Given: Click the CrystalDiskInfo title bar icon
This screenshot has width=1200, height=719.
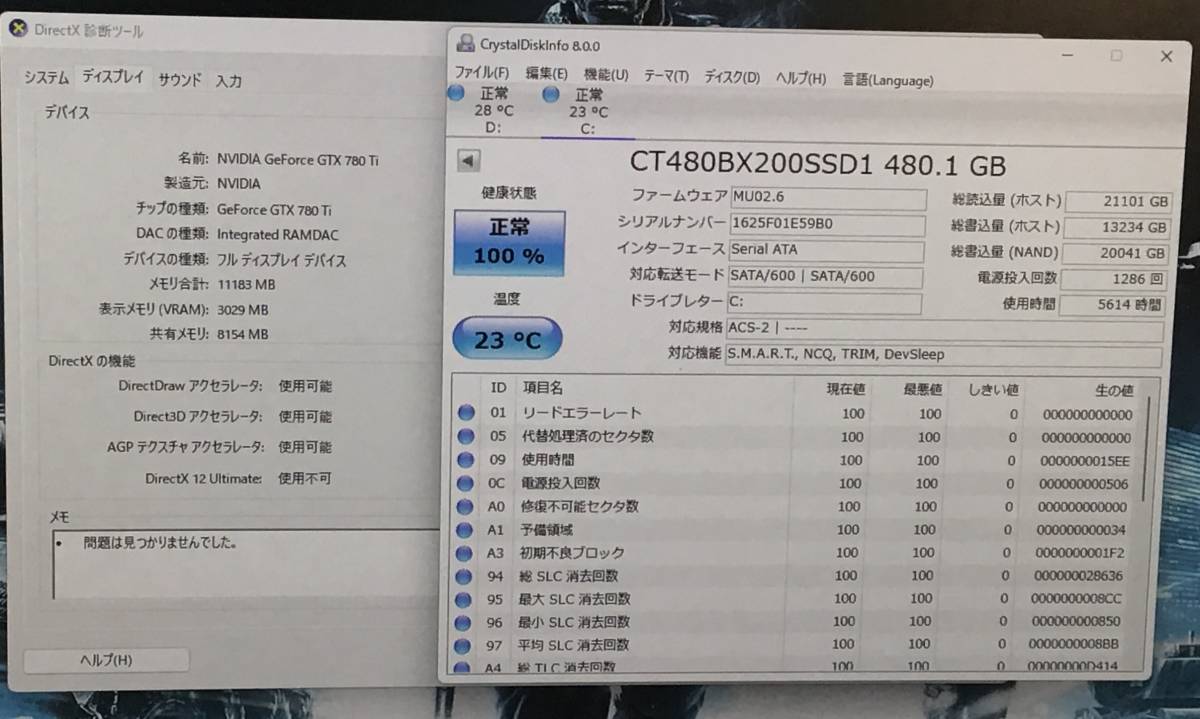Looking at the screenshot, I should tap(466, 43).
